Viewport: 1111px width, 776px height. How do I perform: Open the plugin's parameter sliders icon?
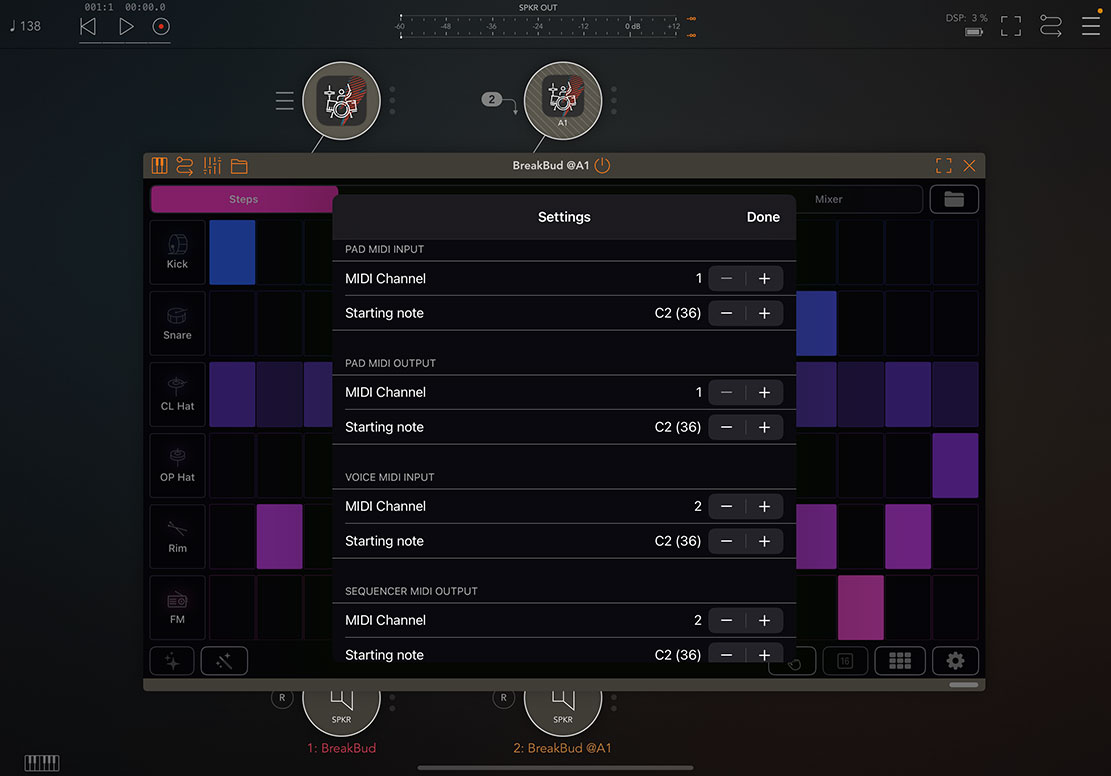[212, 166]
